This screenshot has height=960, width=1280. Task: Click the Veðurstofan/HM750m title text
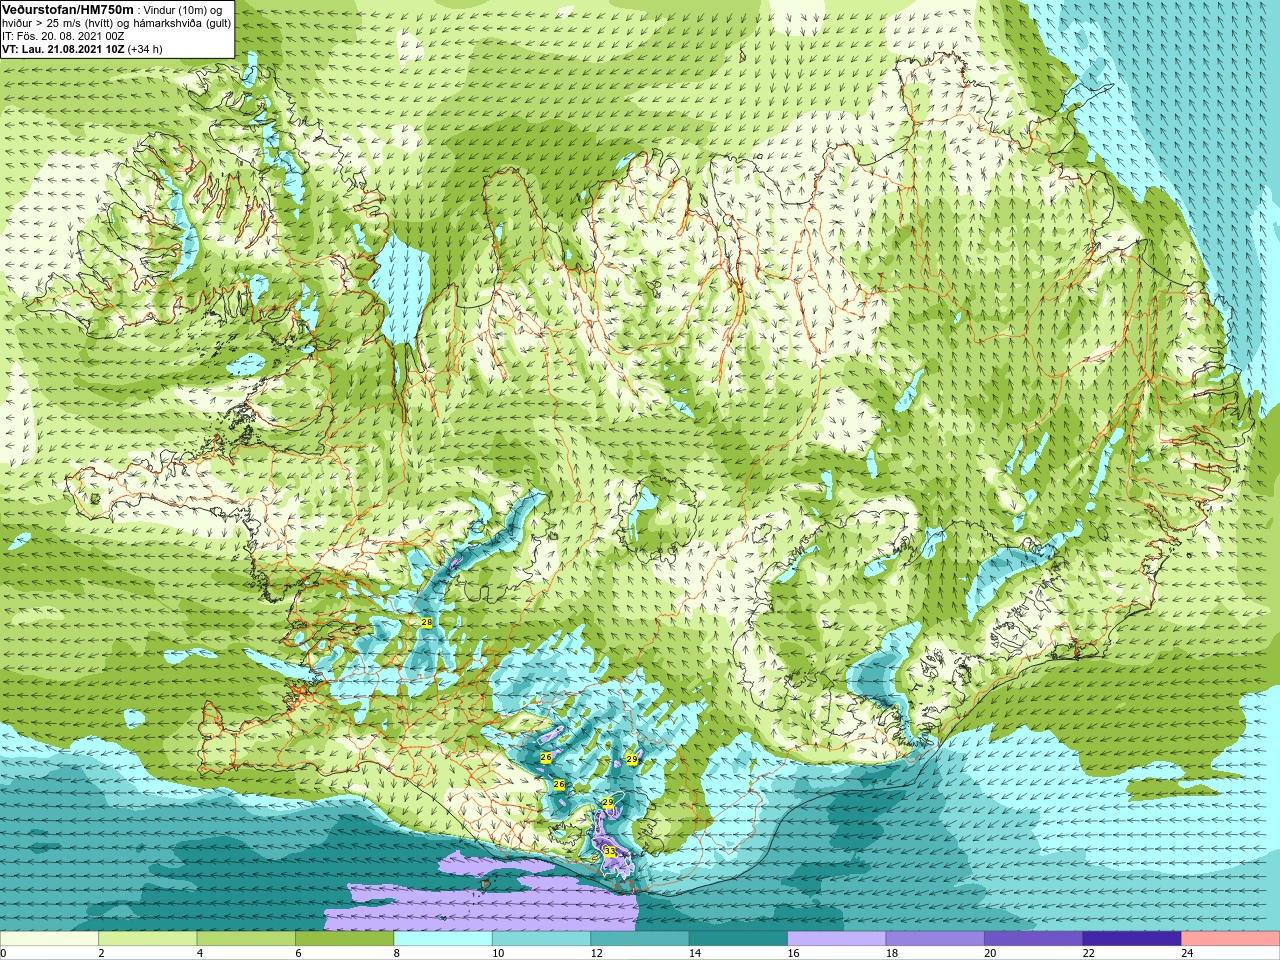pos(67,9)
